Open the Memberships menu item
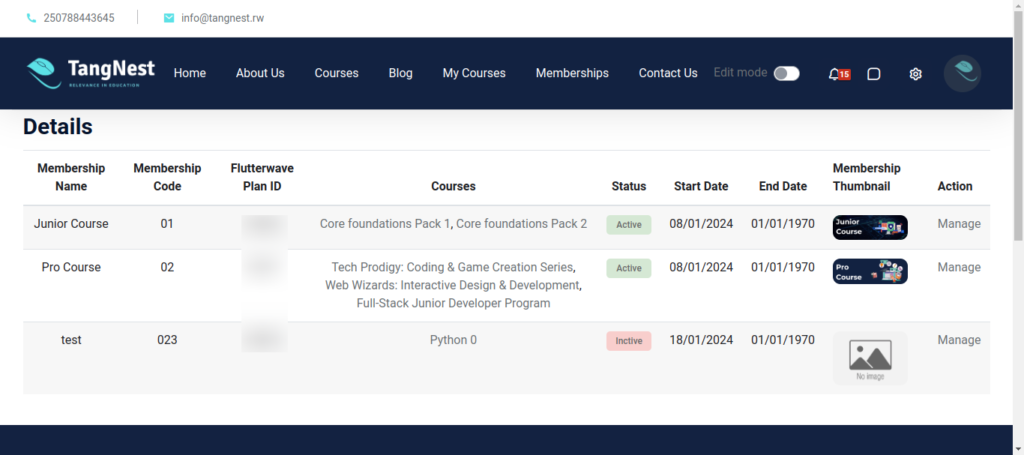The width and height of the screenshot is (1024, 455). point(572,73)
